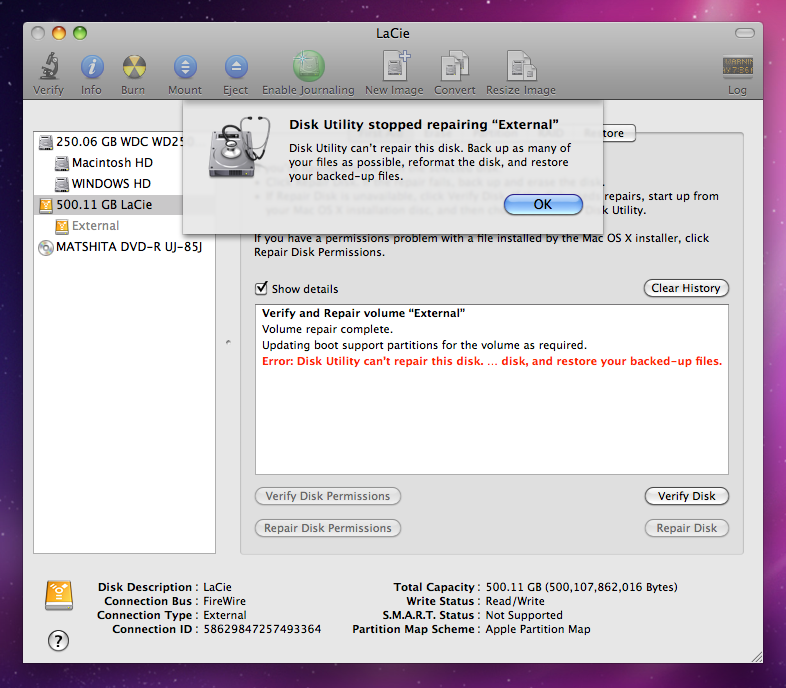Click the Write Status 'Read/Write' value

click(x=515, y=601)
